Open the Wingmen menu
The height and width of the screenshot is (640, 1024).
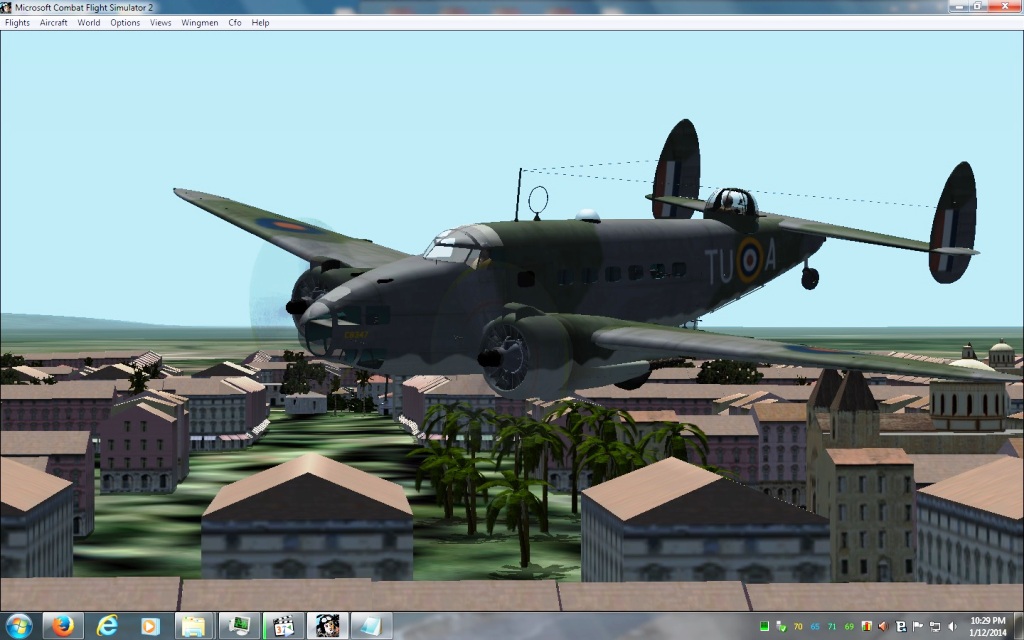tap(200, 22)
